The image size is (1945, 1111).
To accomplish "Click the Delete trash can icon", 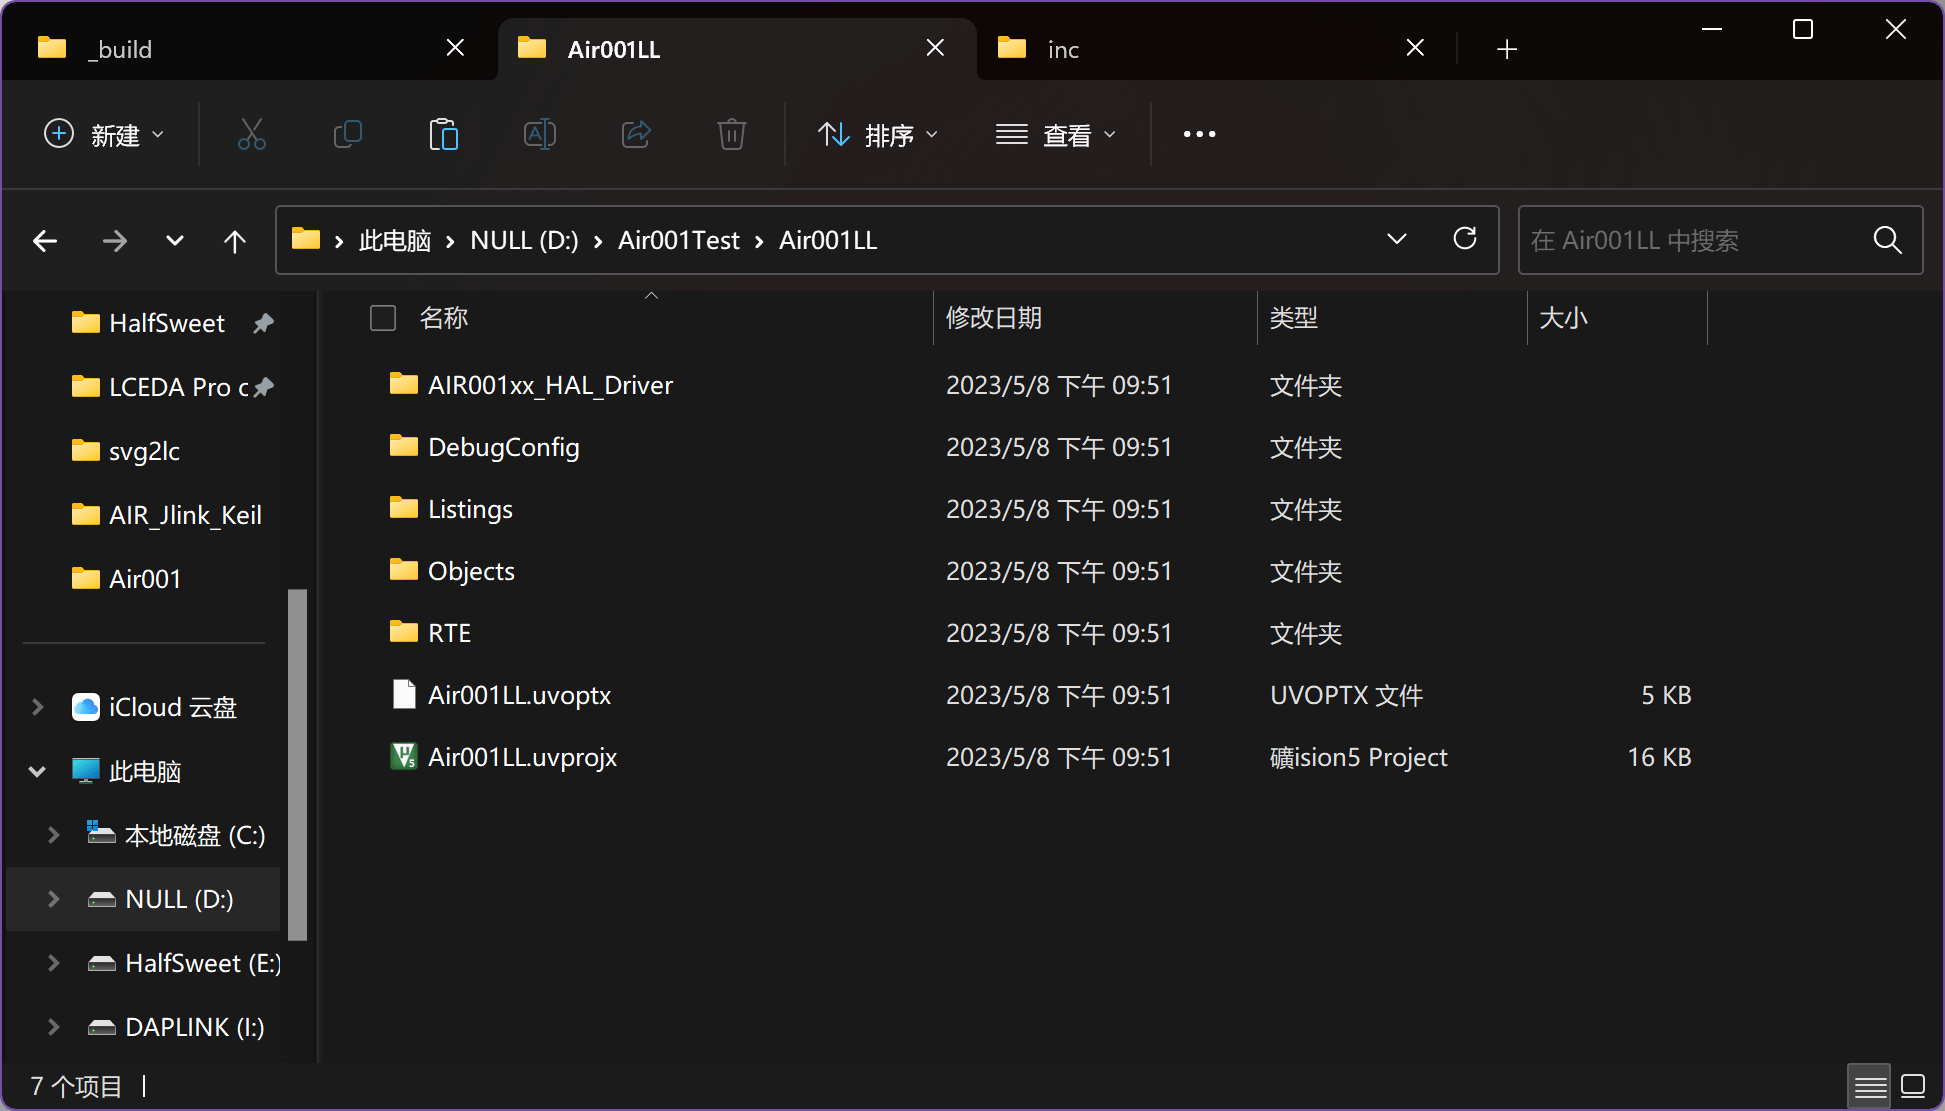I will pos(731,134).
